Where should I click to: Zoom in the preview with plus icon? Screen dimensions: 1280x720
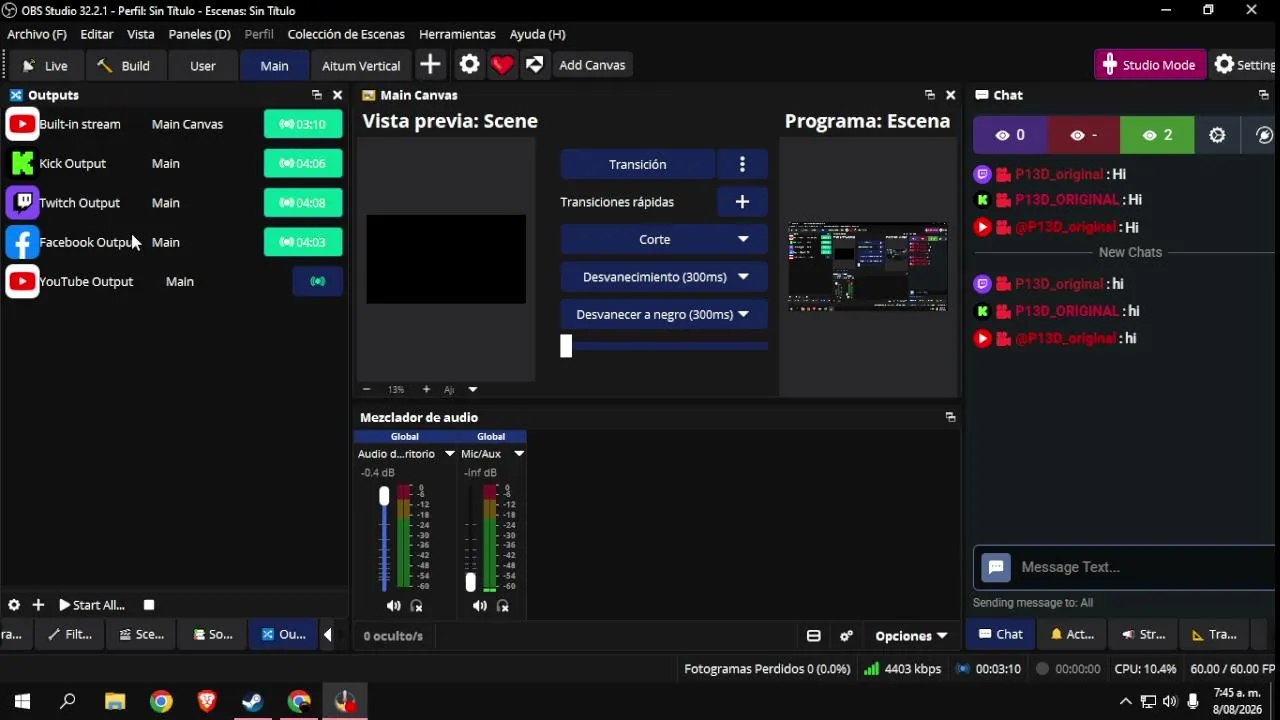pos(426,389)
